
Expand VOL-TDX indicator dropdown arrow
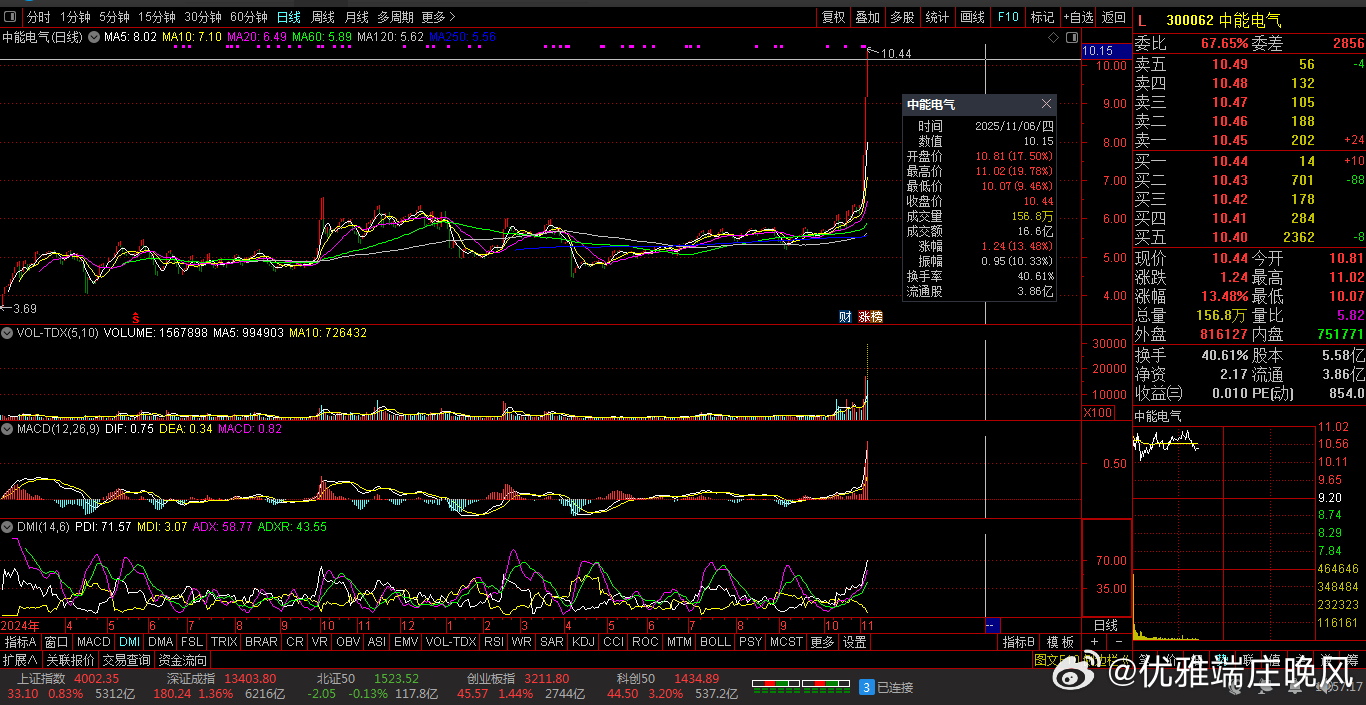tap(8, 332)
